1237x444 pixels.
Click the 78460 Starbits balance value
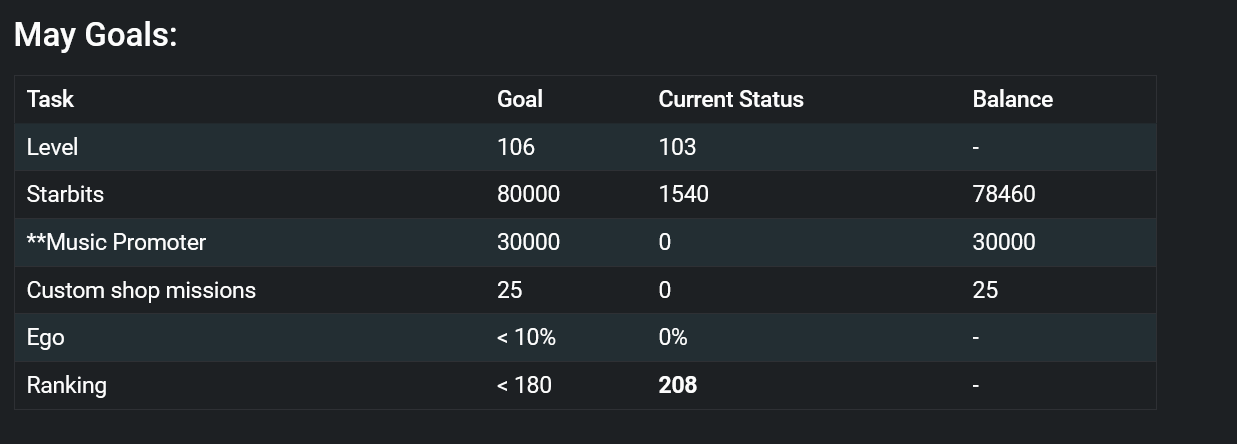1004,194
